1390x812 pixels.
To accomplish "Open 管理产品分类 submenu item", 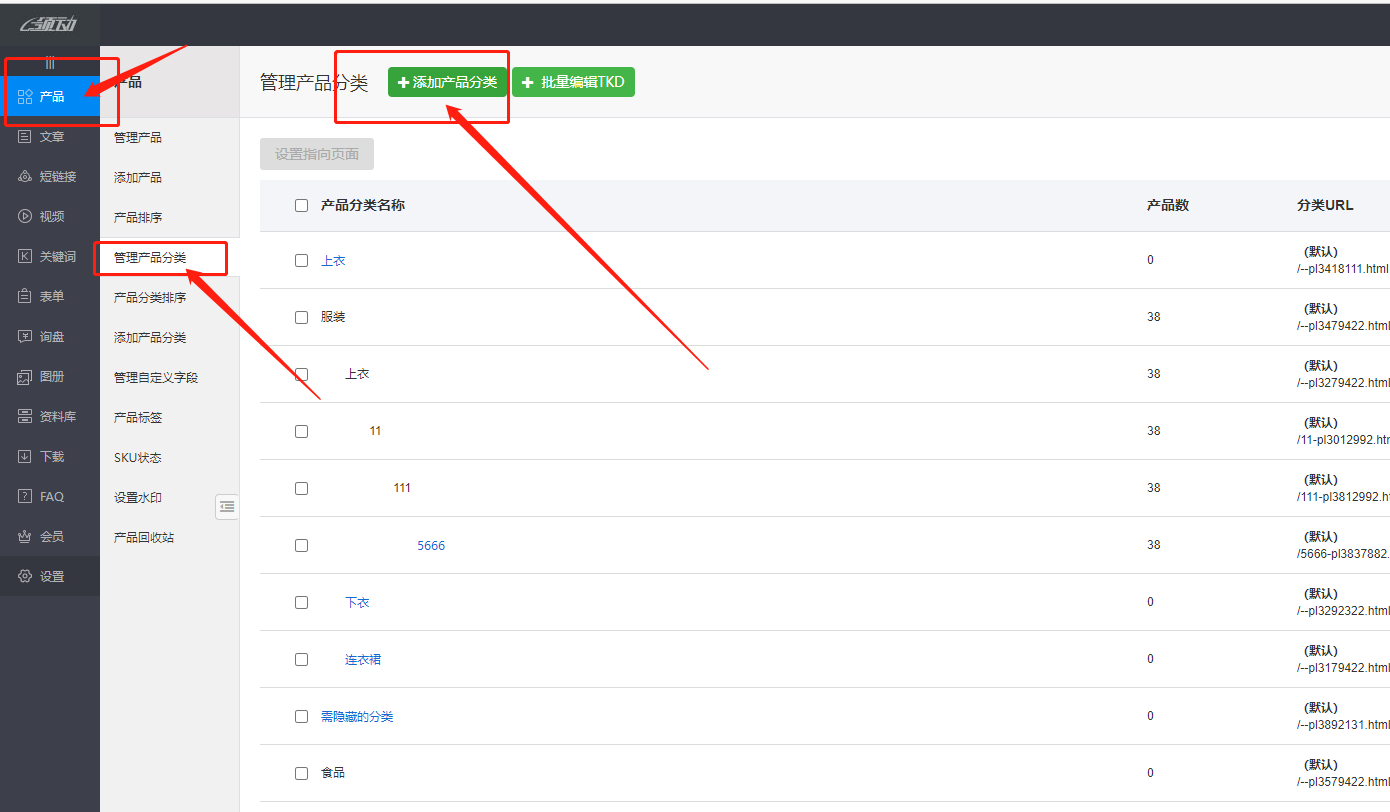I will click(x=150, y=258).
